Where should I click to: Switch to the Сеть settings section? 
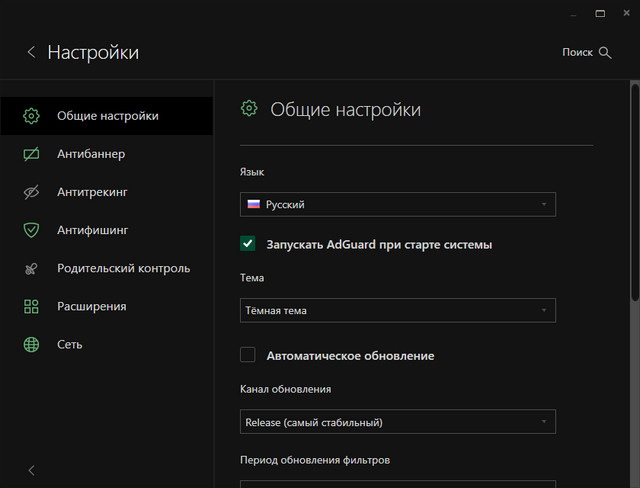70,344
